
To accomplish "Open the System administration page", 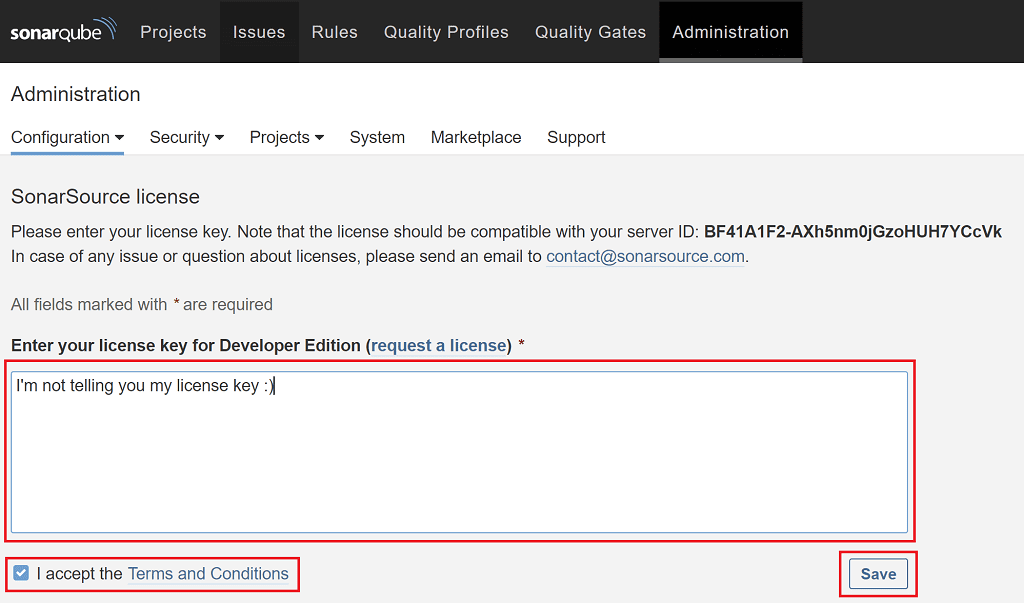I will pos(377,137).
